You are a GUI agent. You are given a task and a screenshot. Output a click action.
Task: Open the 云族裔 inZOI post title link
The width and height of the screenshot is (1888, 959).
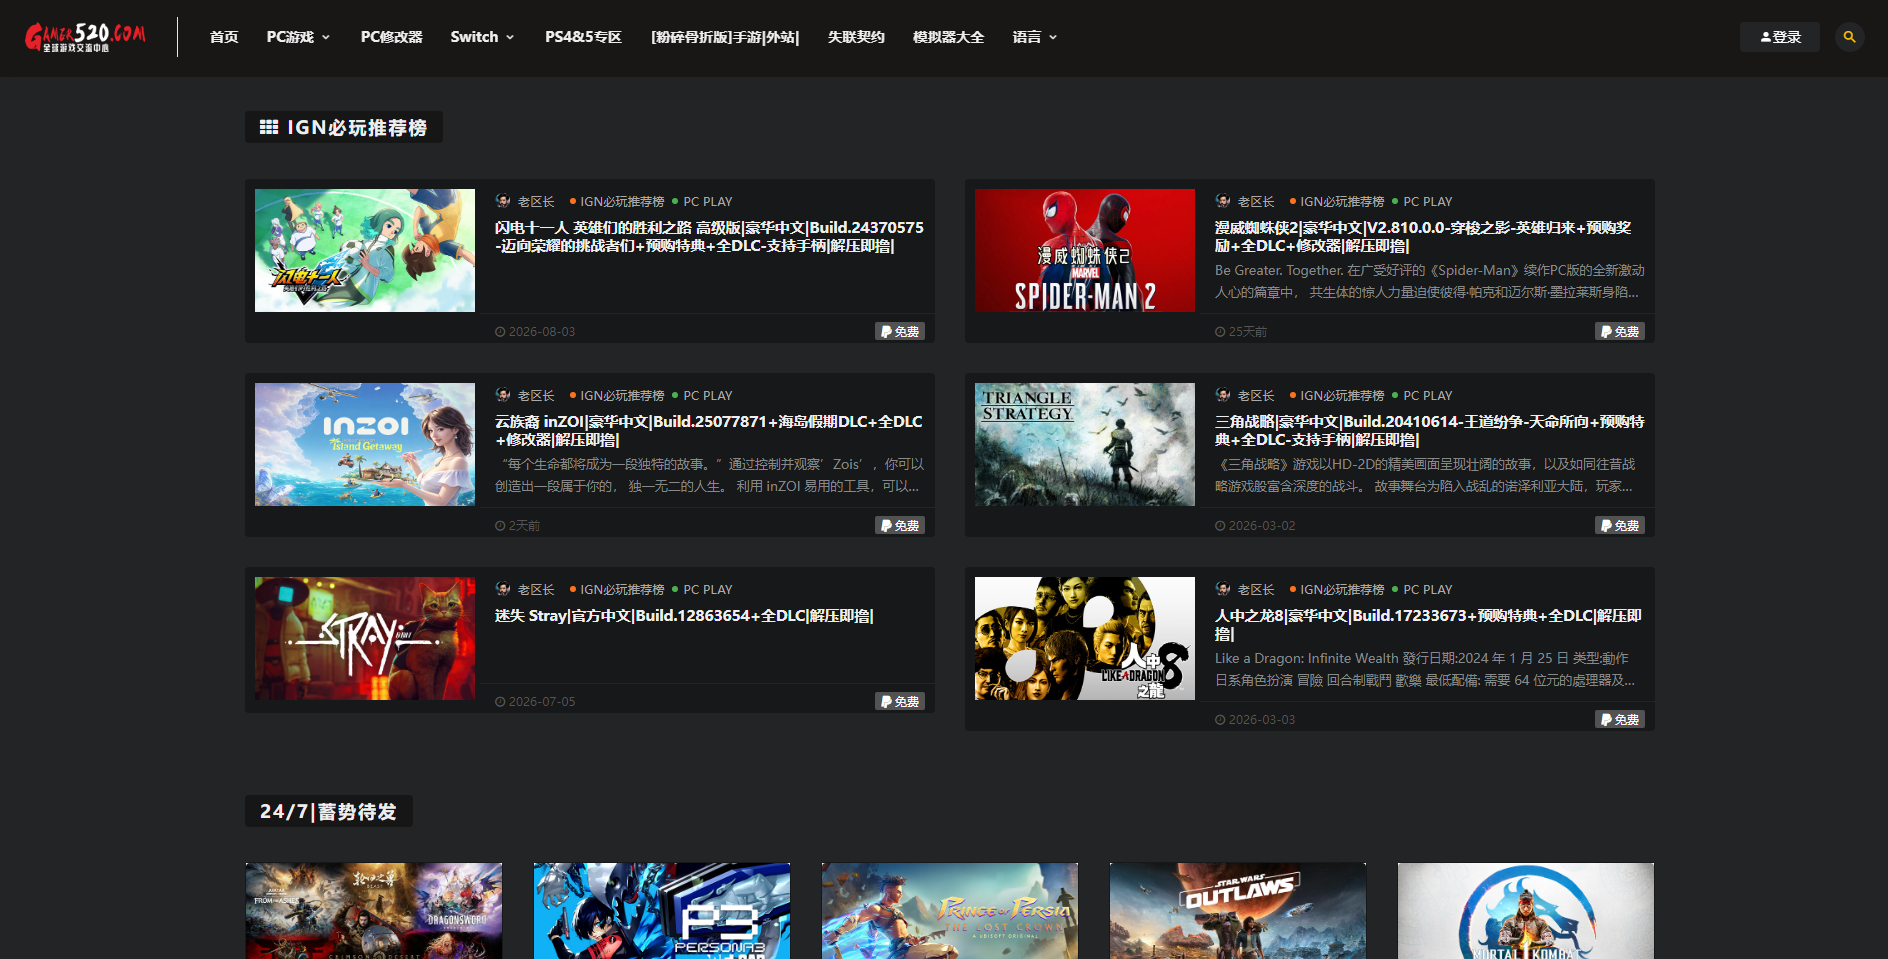click(709, 431)
